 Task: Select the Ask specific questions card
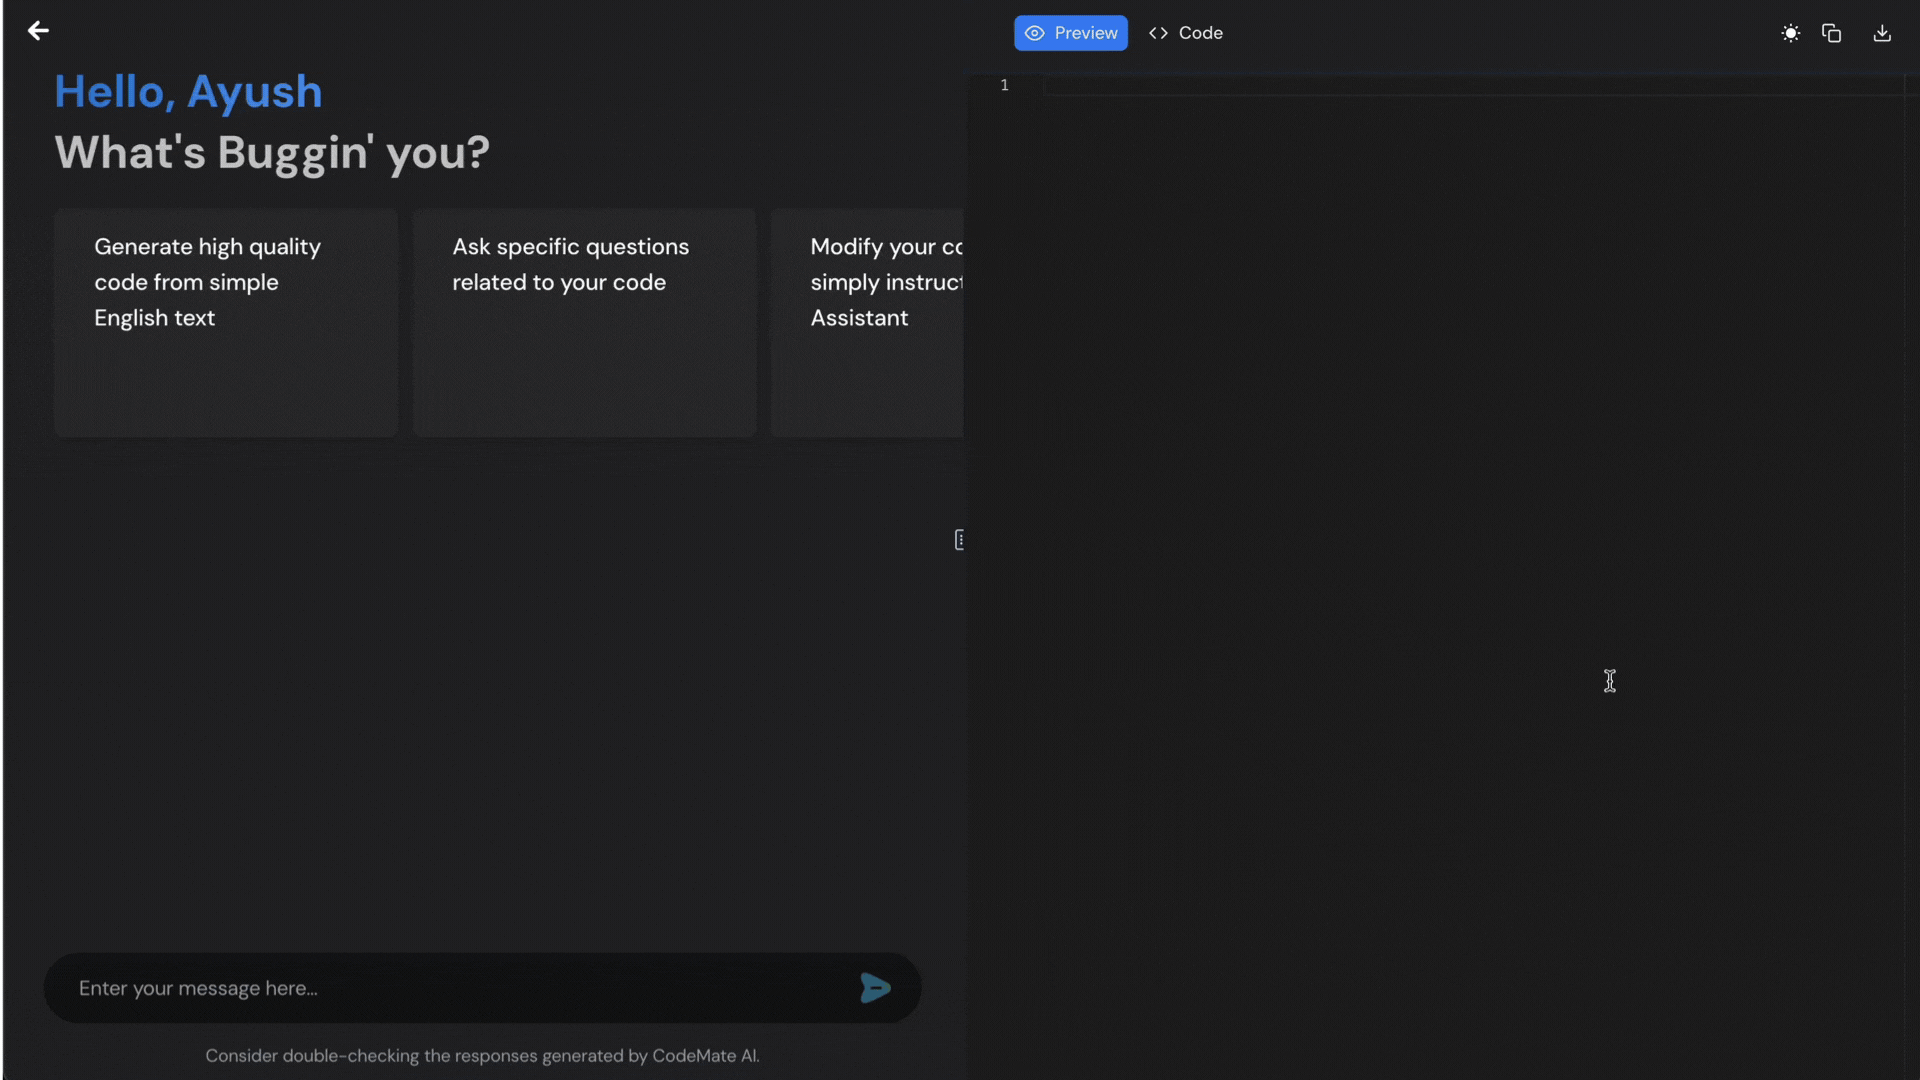point(584,322)
